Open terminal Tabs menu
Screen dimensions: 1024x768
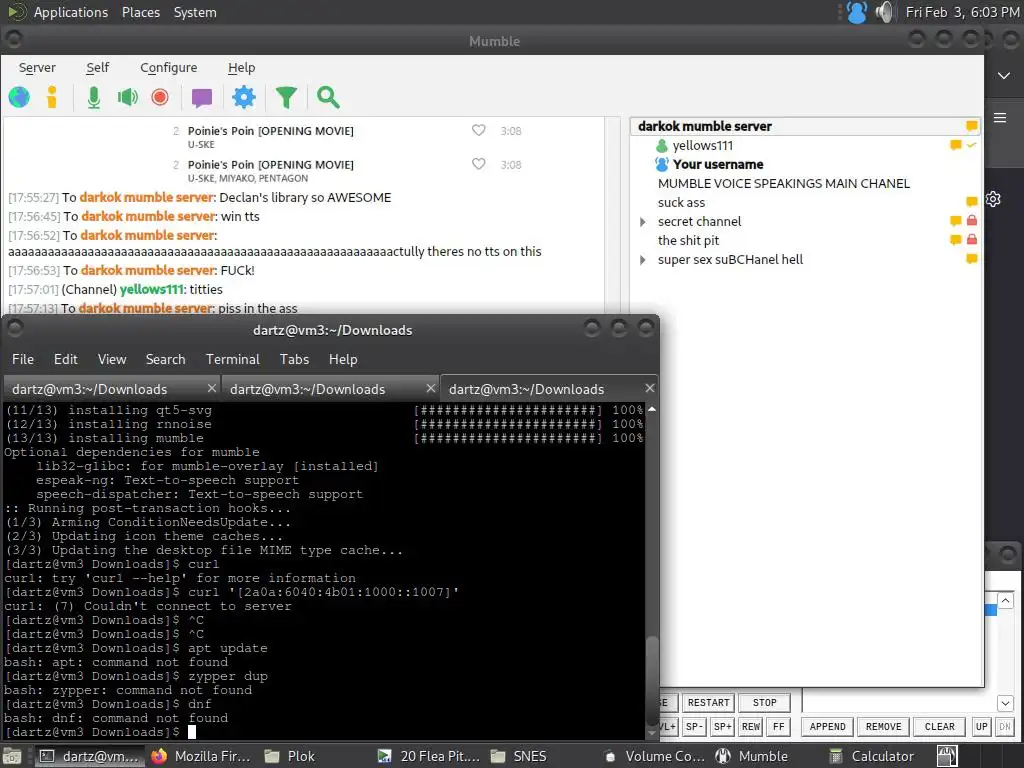tap(294, 359)
